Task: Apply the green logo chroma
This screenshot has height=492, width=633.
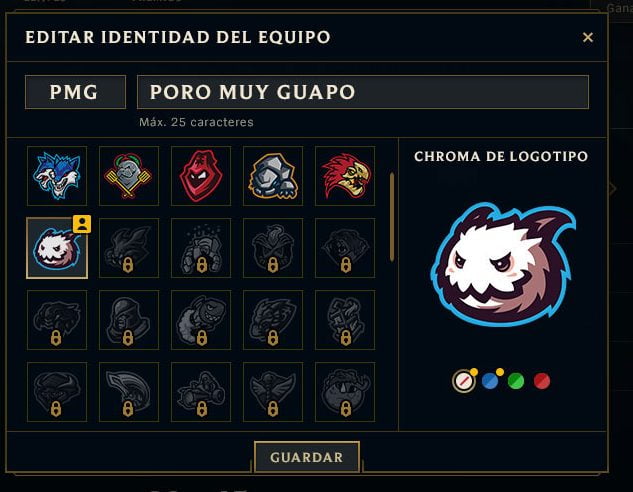Action: 516,381
